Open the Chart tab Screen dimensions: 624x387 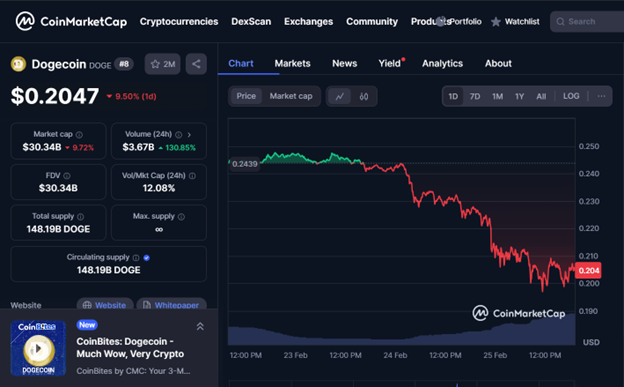click(x=241, y=63)
